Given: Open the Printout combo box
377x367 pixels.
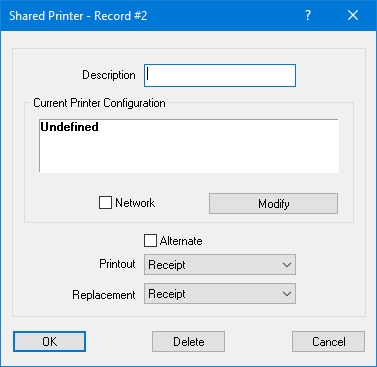Looking at the screenshot, I should click(x=220, y=265).
